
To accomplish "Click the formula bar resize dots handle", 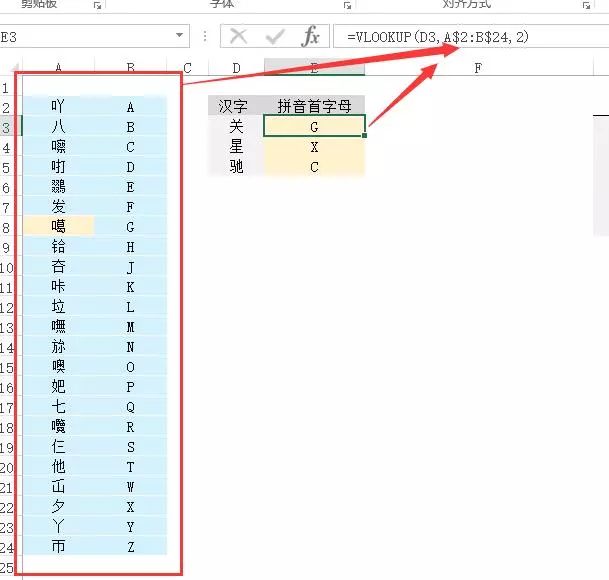I will point(205,37).
